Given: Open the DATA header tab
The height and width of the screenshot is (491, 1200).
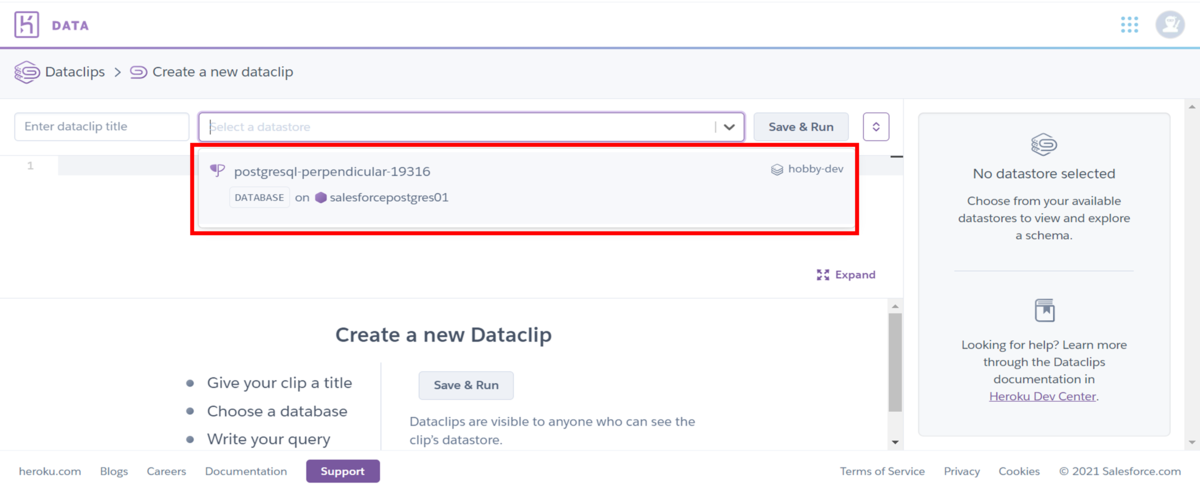Looking at the screenshot, I should click(70, 26).
